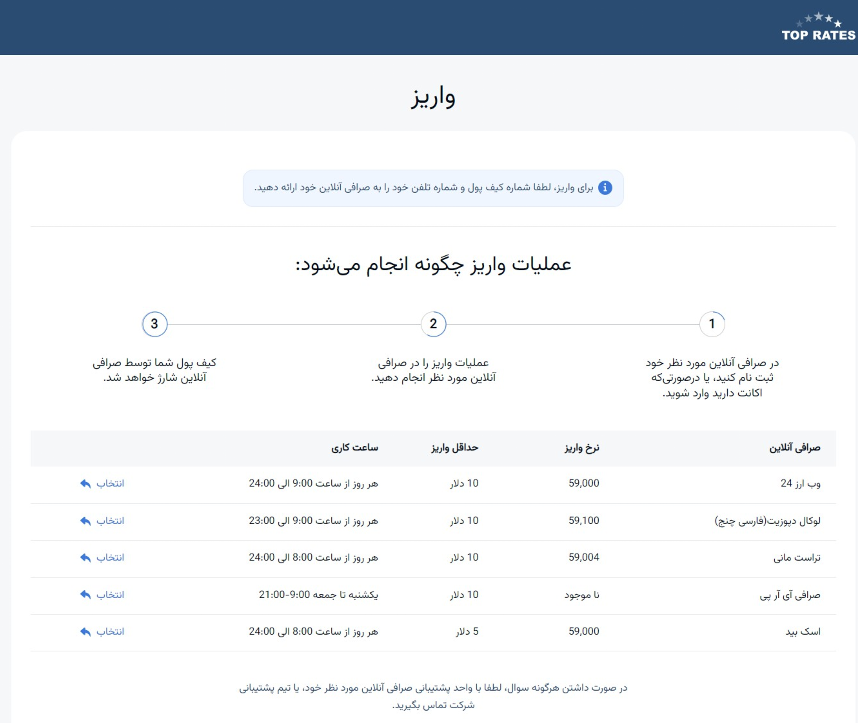Image resolution: width=858 pixels, height=723 pixels.
Task: Click the info notice about wallet number
Action: [x=433, y=188]
